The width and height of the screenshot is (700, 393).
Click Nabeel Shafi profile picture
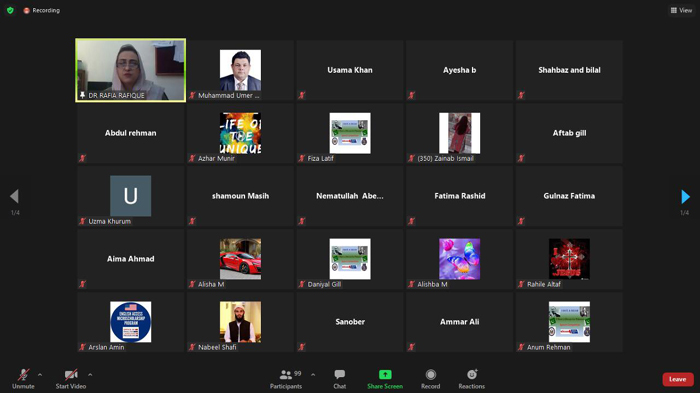[x=240, y=322]
